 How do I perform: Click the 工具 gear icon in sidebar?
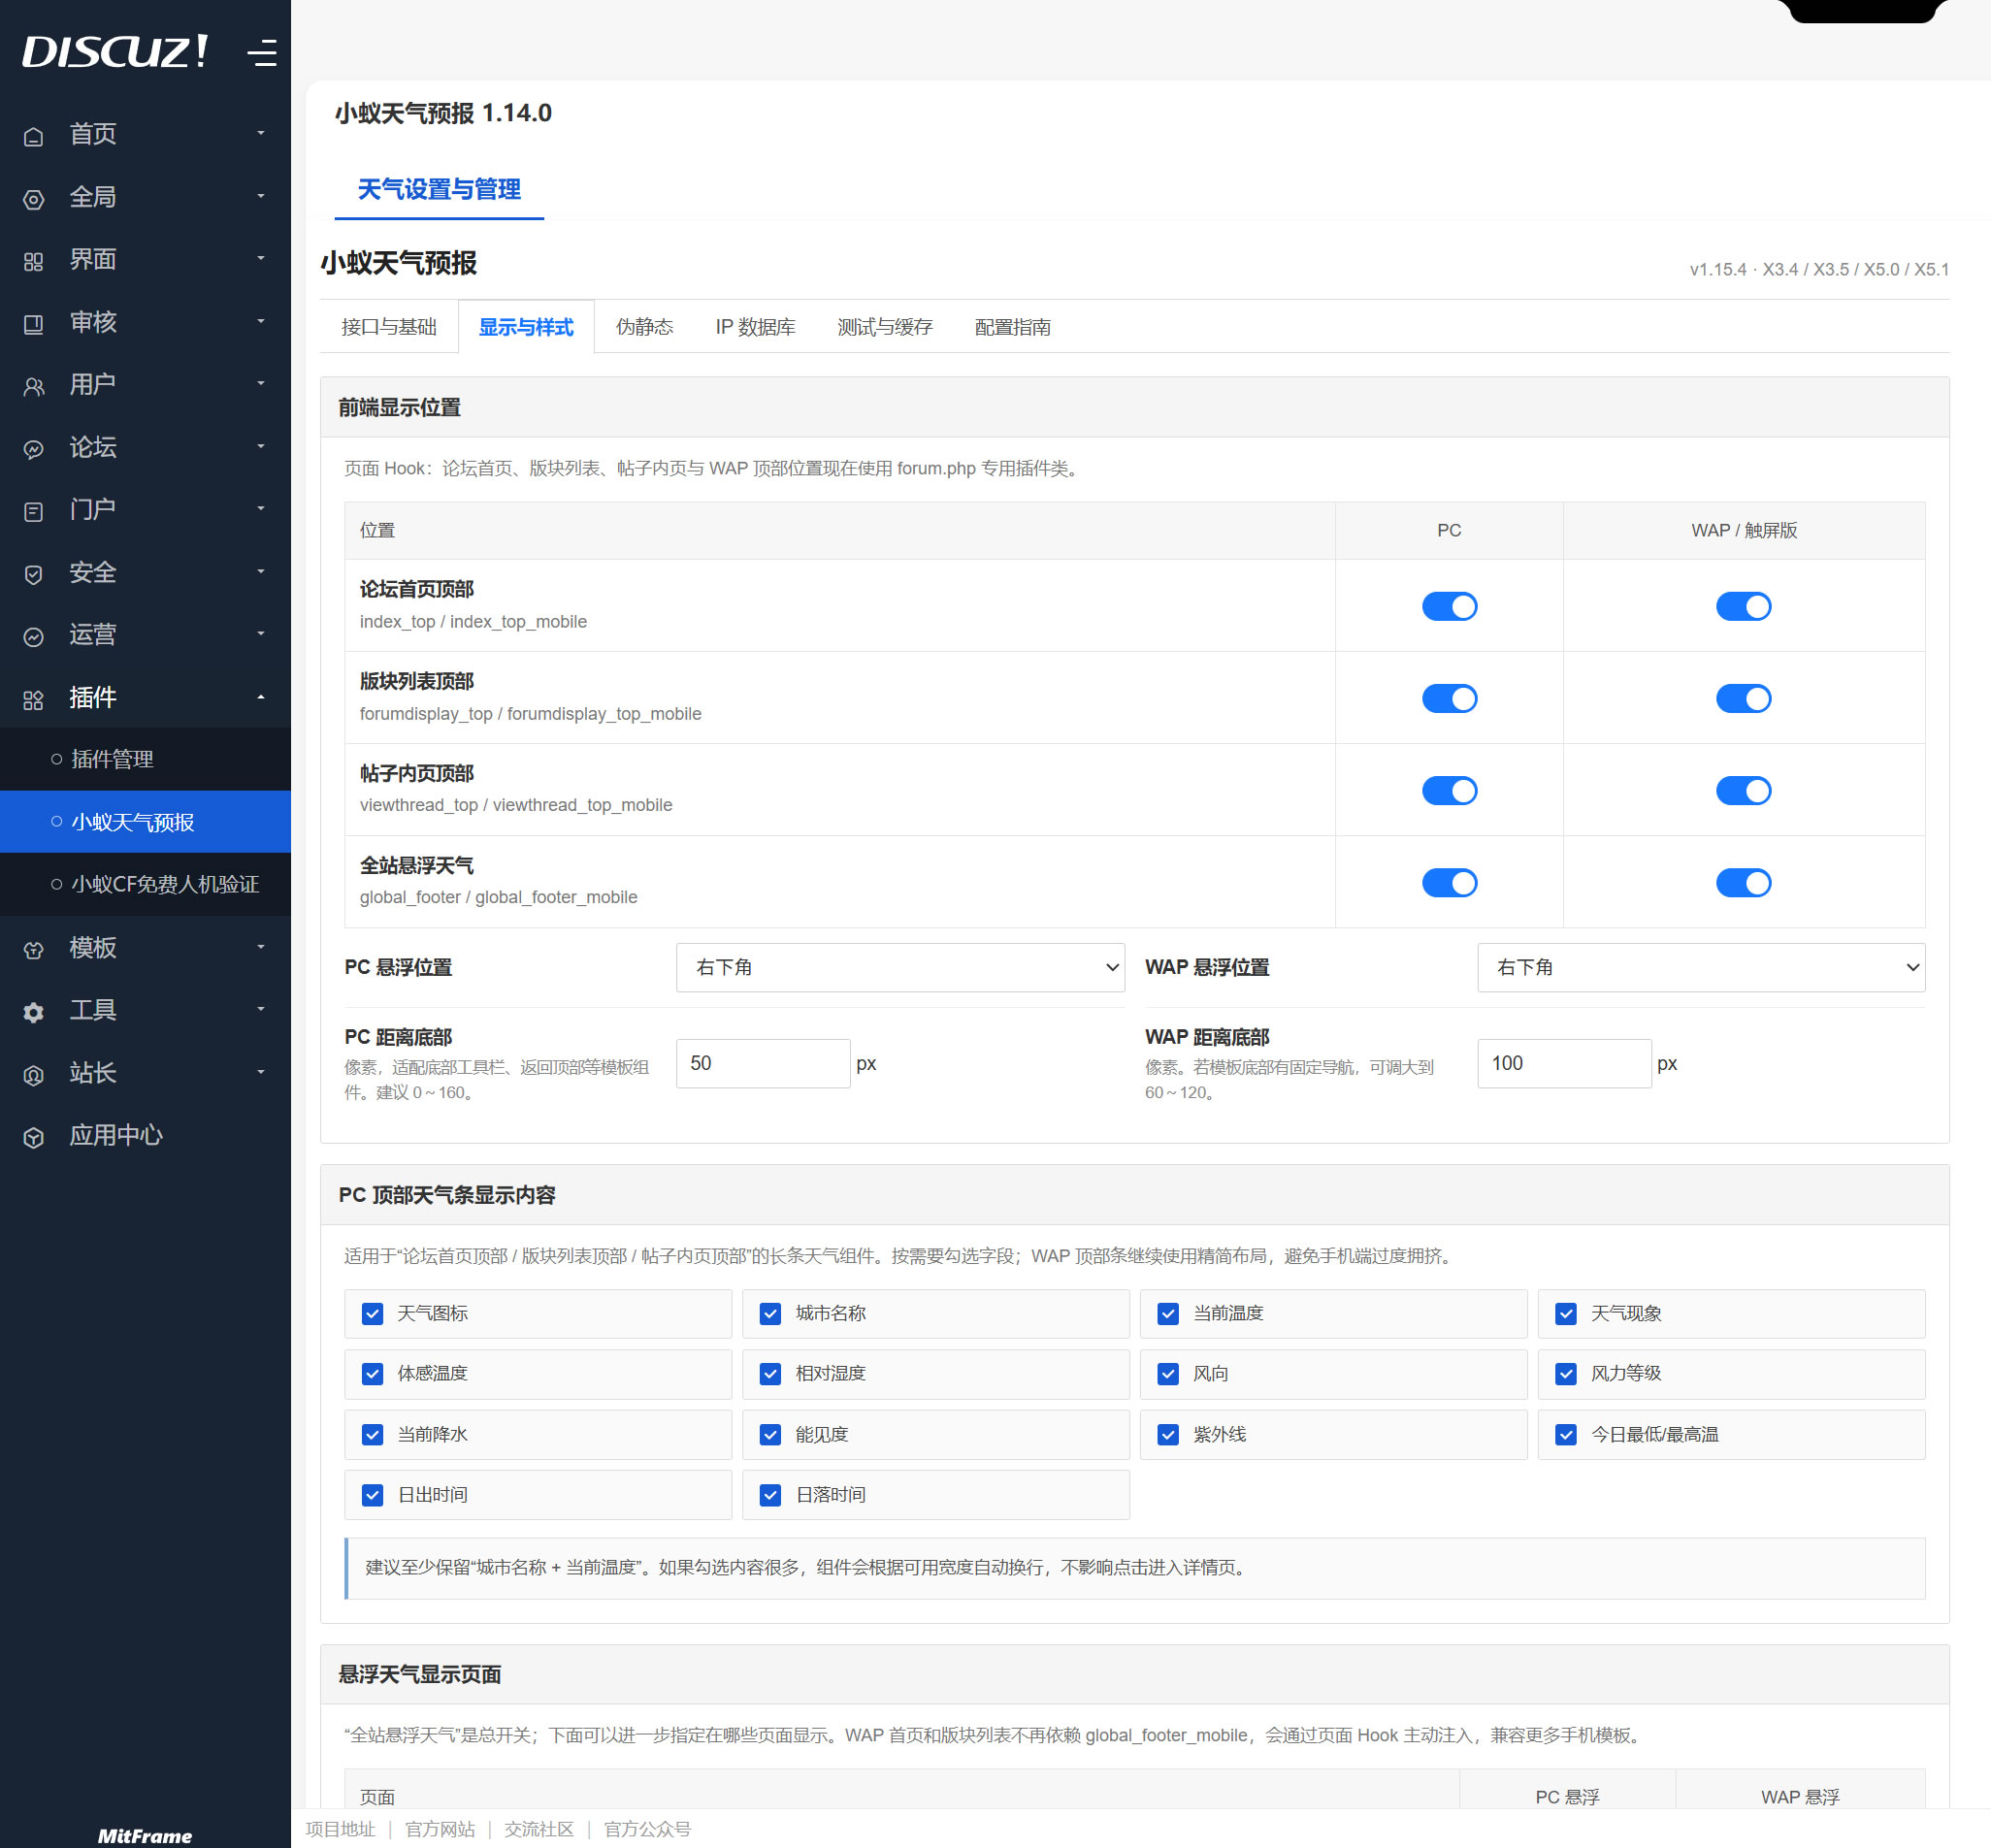(x=34, y=1012)
